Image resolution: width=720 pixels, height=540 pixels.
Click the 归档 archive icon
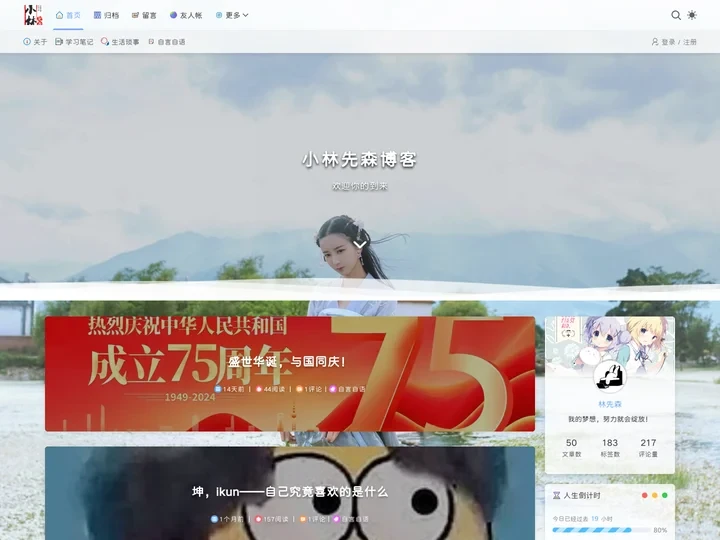click(97, 15)
